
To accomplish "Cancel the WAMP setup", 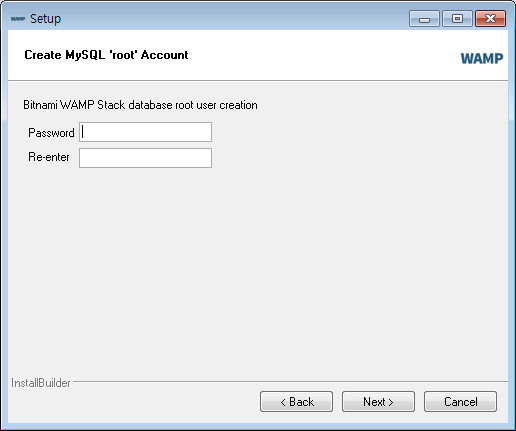I will [460, 402].
